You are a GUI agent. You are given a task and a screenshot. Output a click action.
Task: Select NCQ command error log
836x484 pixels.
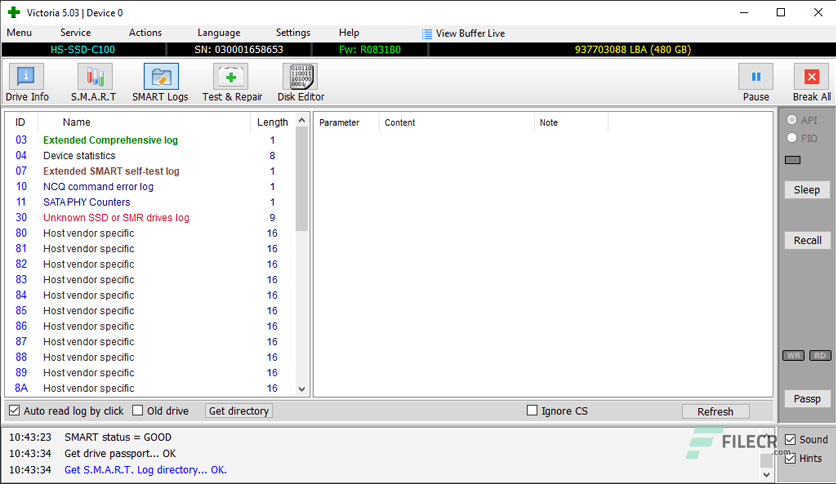[x=150, y=187]
